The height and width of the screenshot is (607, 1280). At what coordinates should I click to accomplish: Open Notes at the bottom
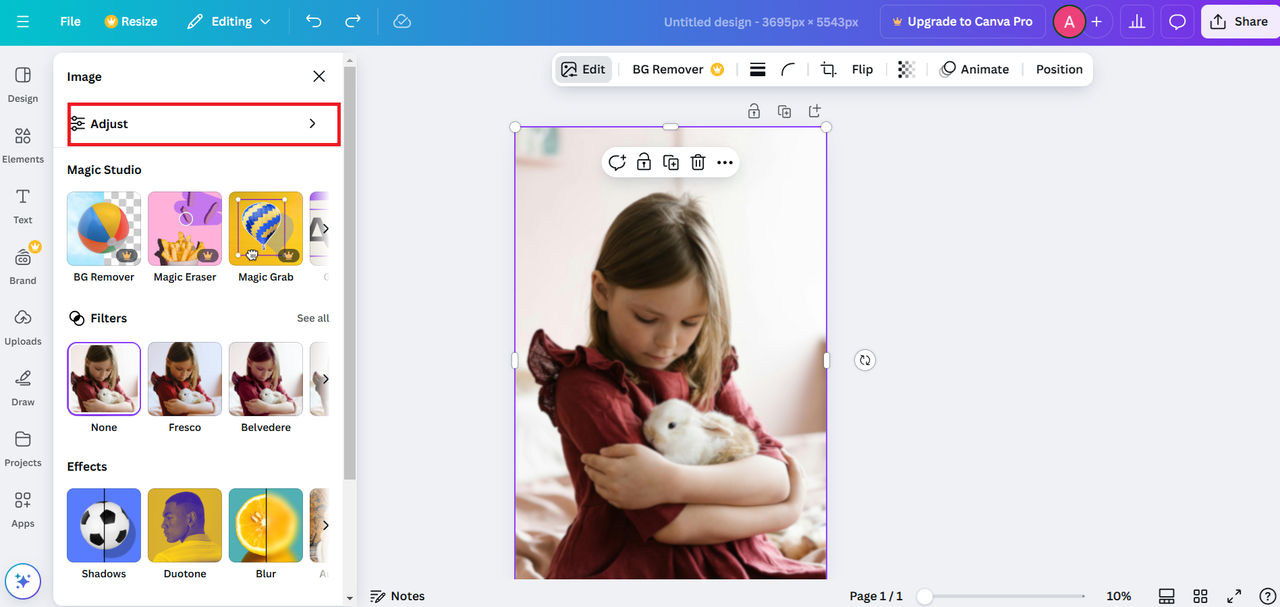point(397,596)
